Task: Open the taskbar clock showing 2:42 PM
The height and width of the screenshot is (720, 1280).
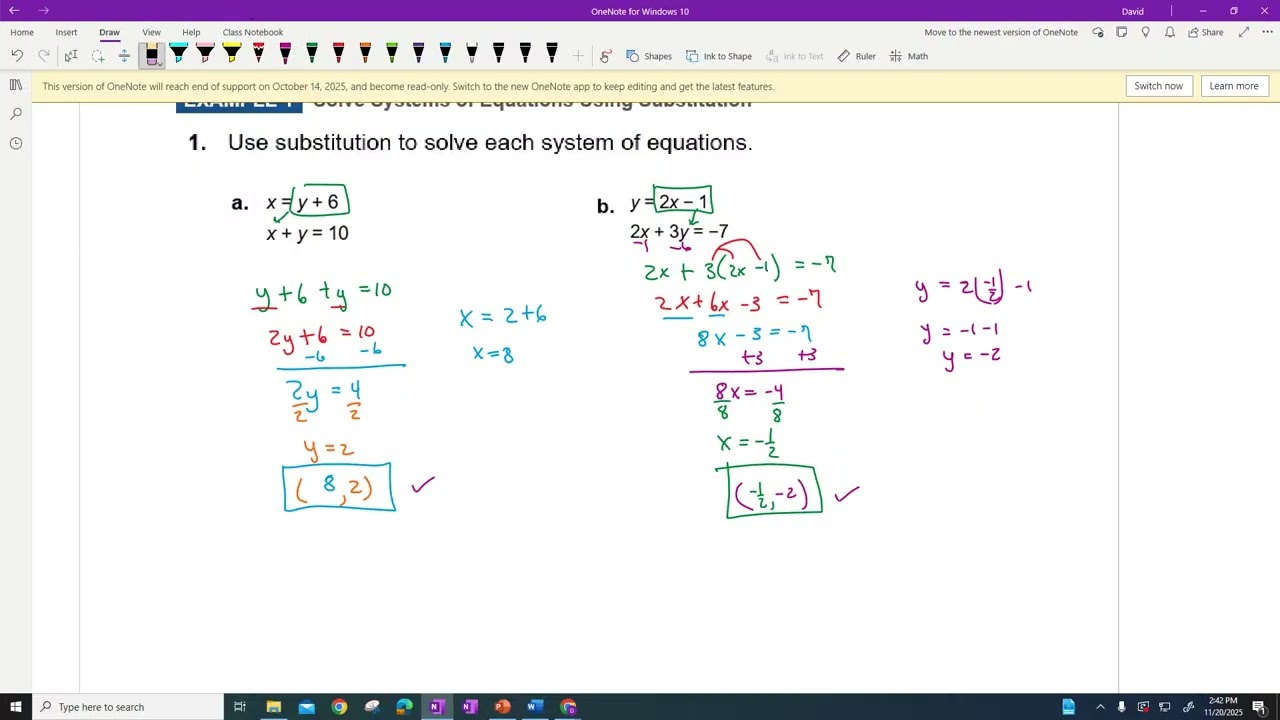Action: coord(1223,707)
